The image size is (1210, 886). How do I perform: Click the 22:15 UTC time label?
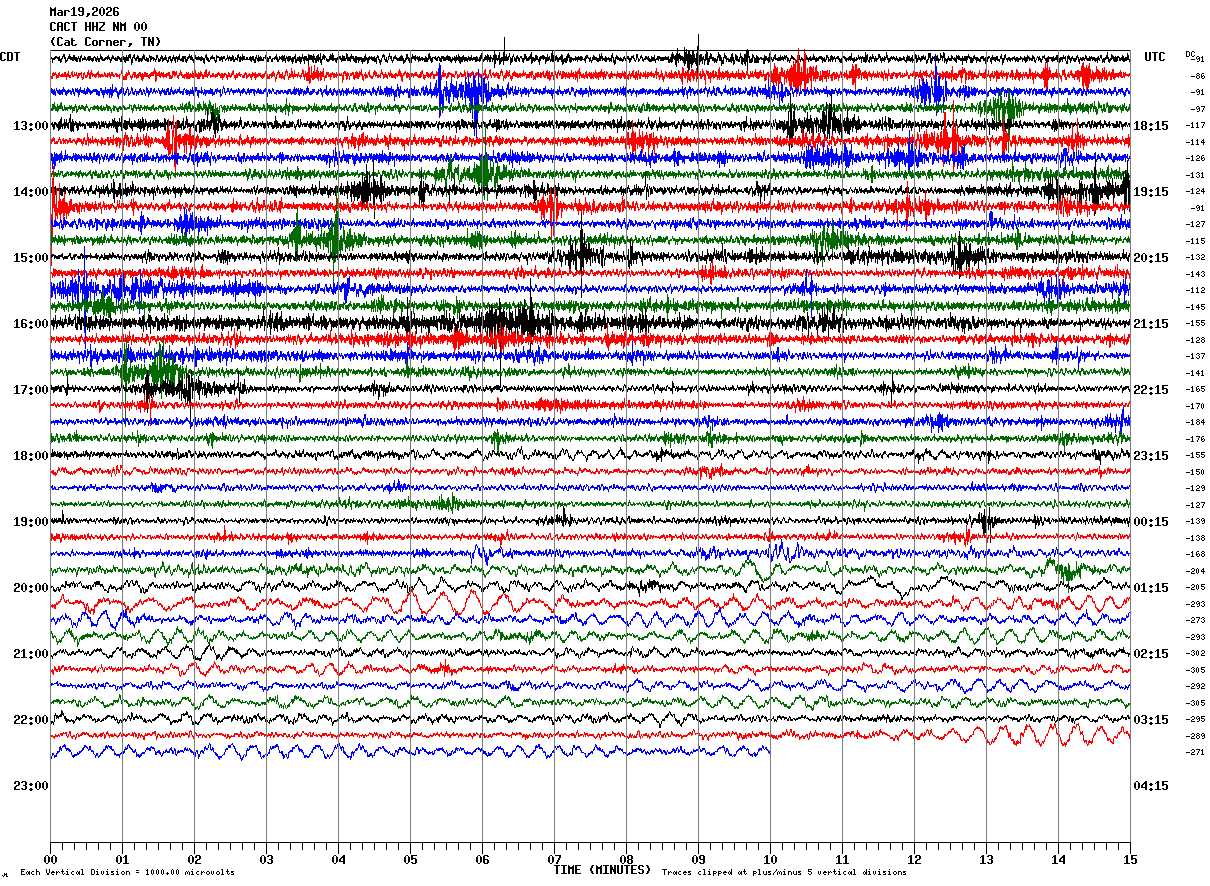click(x=1151, y=390)
